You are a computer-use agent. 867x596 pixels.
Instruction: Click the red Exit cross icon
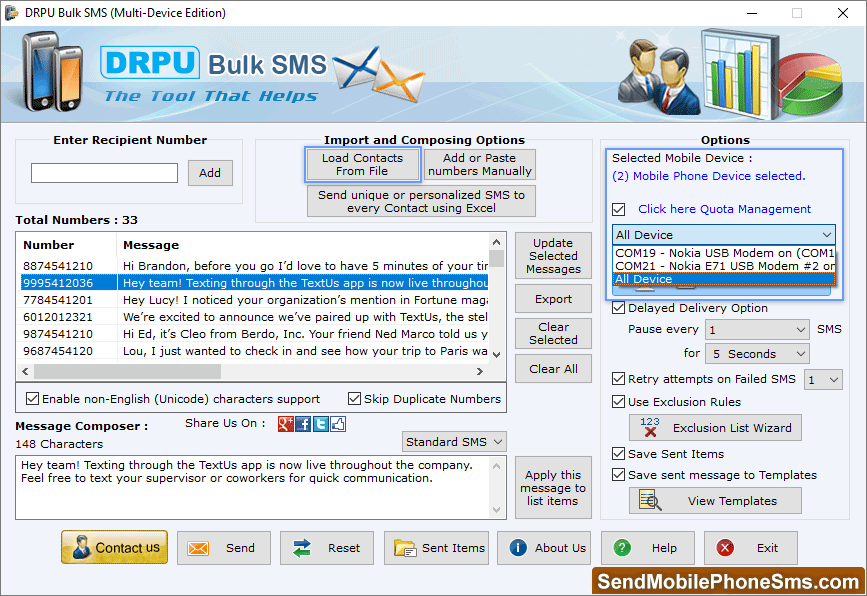point(725,548)
